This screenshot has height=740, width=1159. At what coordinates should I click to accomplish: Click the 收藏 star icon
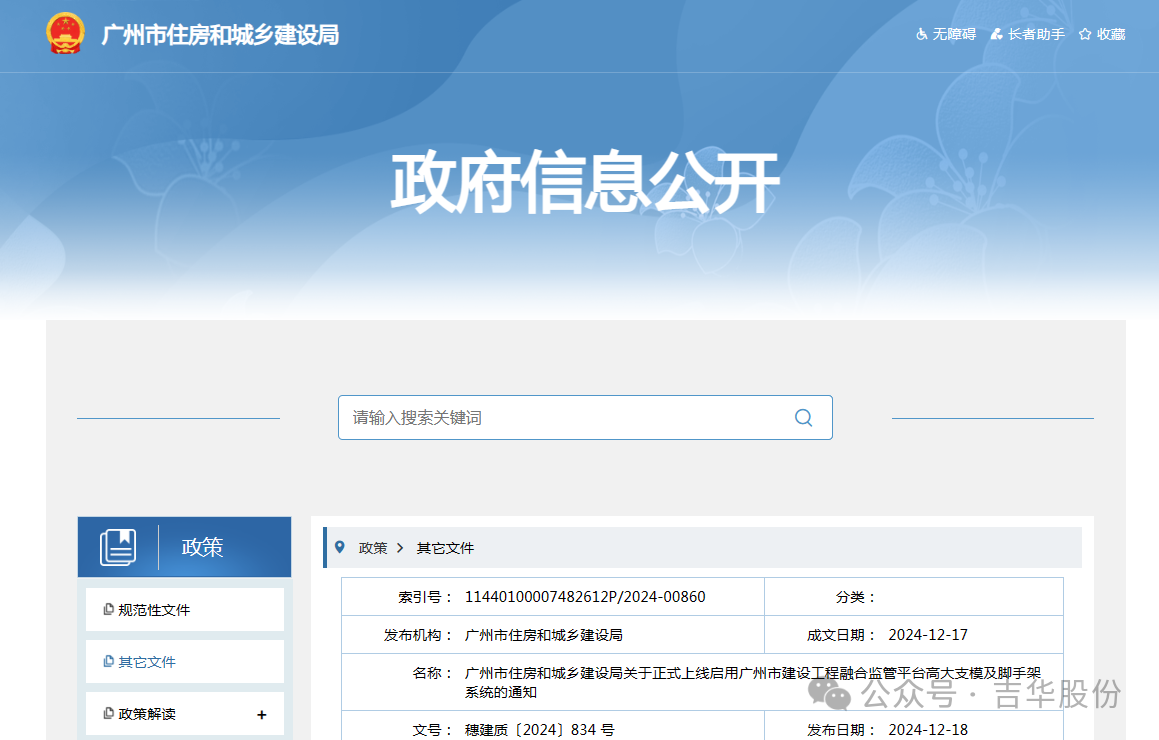tap(1085, 35)
